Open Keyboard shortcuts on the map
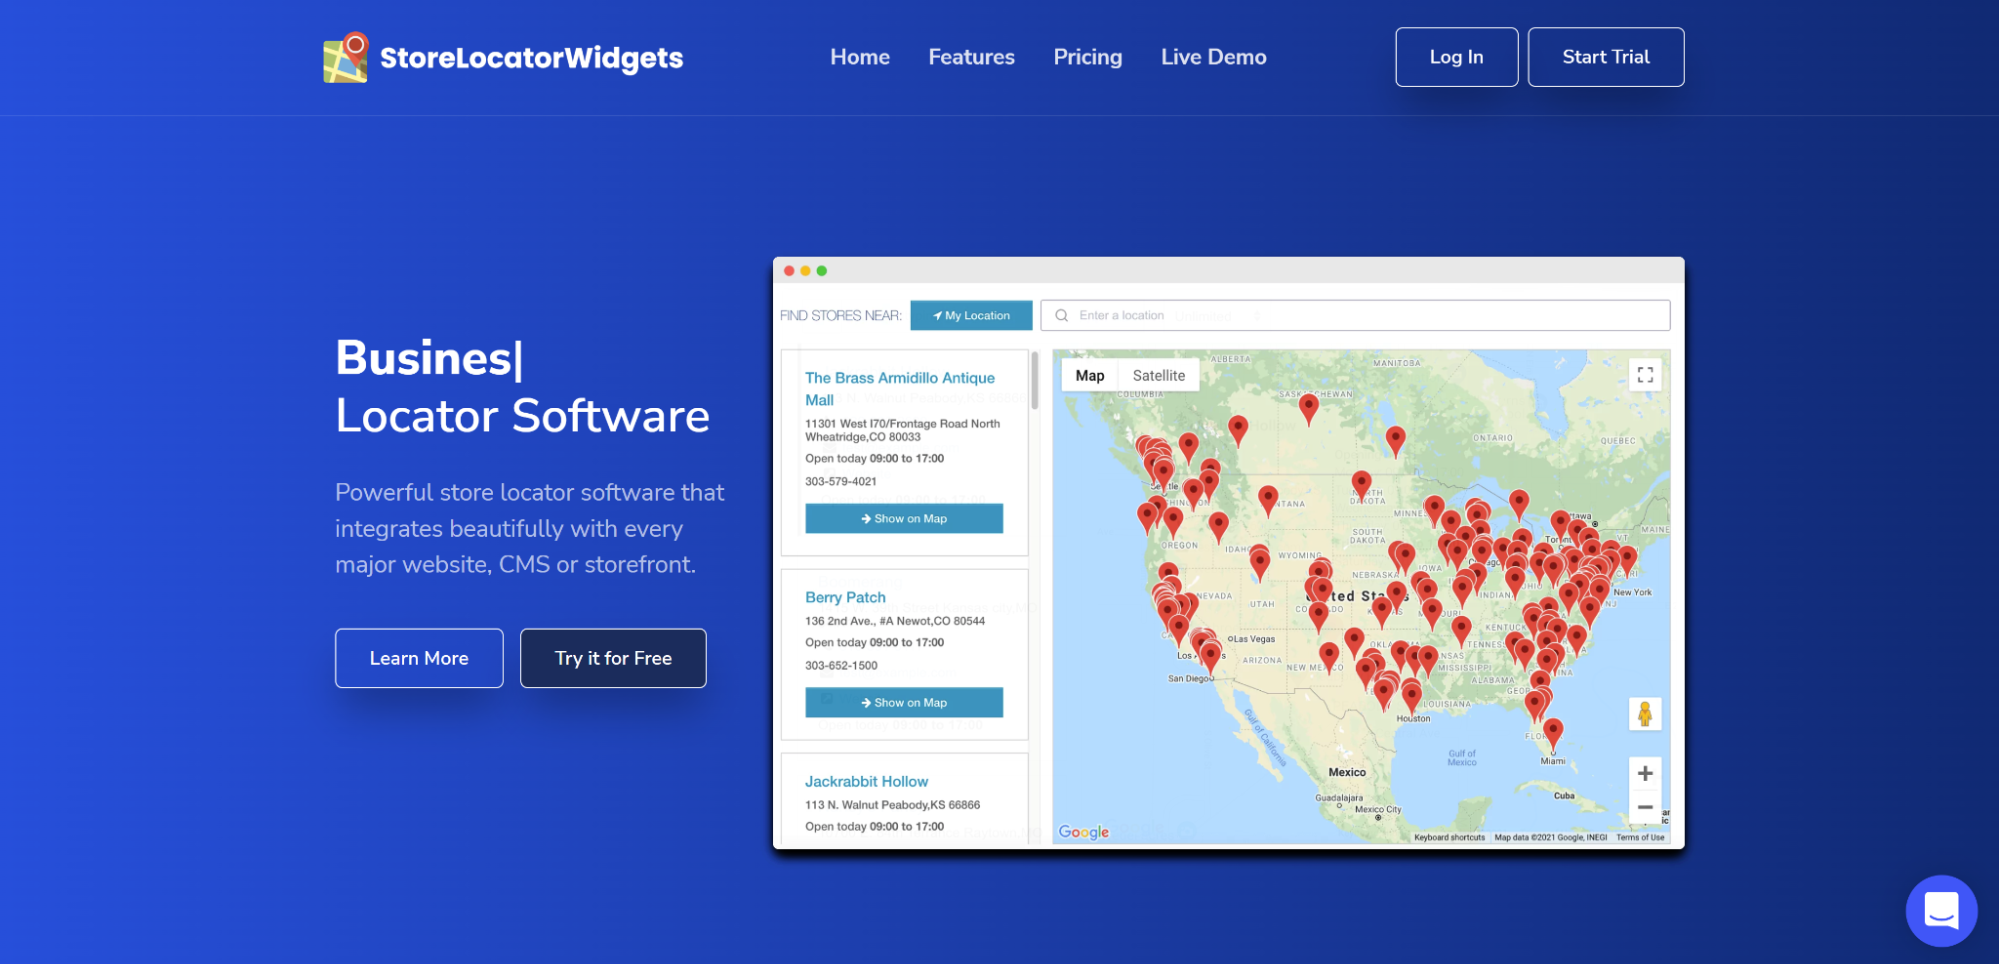The height and width of the screenshot is (965, 1999). pyautogui.click(x=1449, y=838)
